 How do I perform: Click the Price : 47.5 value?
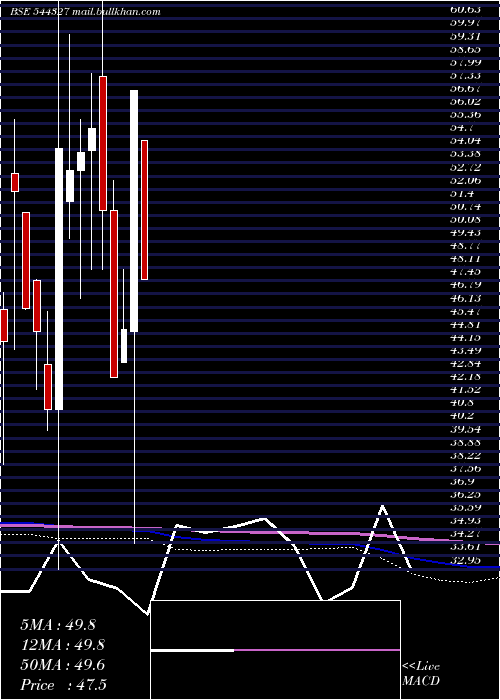(x=63, y=685)
